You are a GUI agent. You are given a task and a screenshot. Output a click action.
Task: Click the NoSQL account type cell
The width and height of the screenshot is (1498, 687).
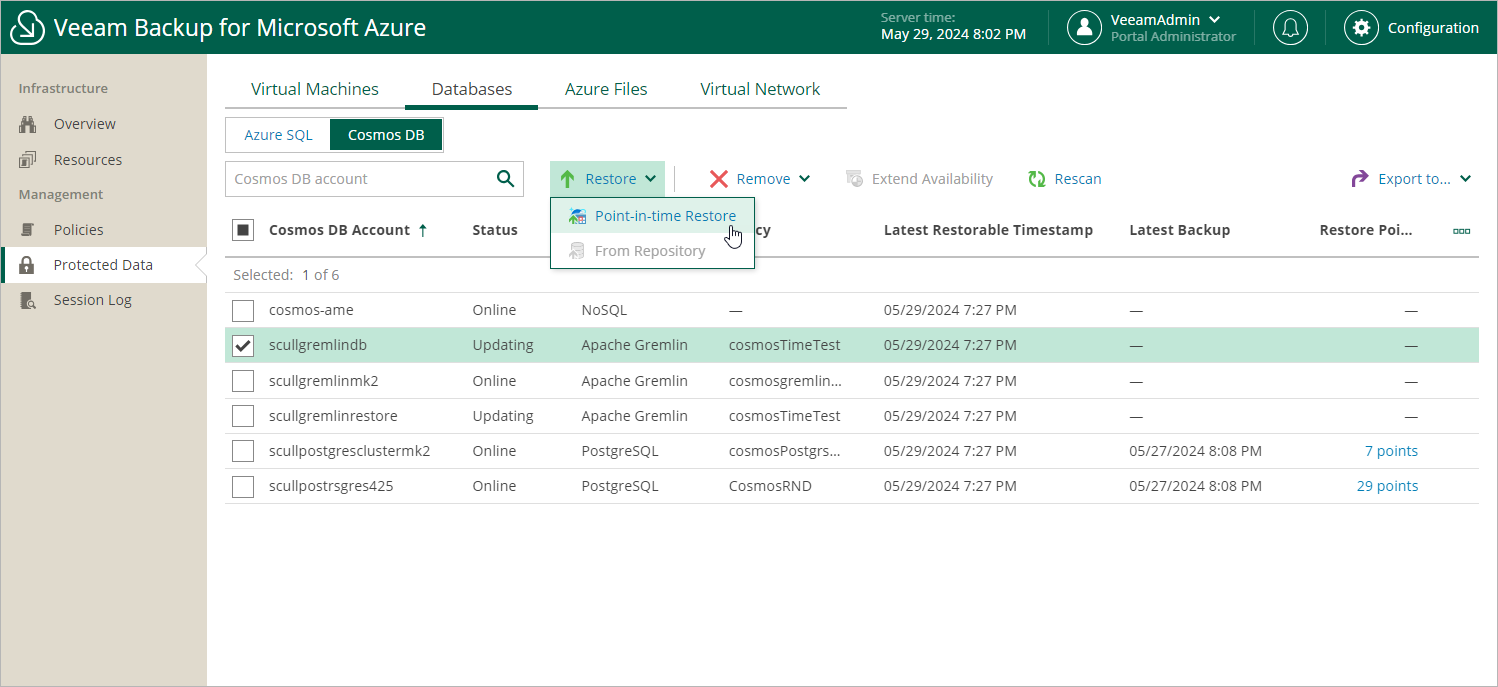click(x=604, y=310)
